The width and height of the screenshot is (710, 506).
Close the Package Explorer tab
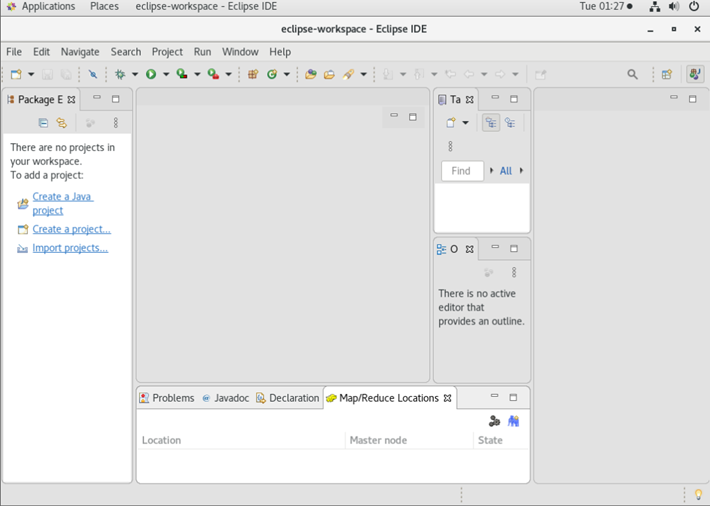point(72,100)
